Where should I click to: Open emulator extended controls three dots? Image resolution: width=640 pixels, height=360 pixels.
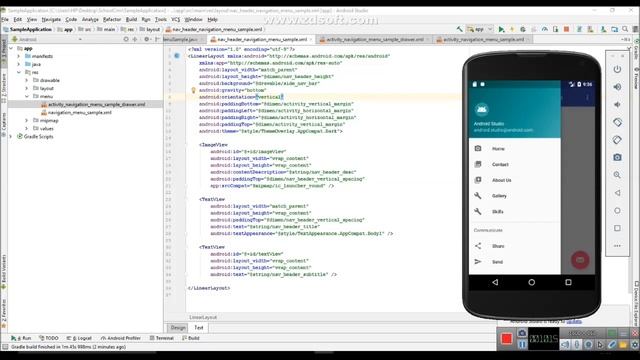pos(617,246)
